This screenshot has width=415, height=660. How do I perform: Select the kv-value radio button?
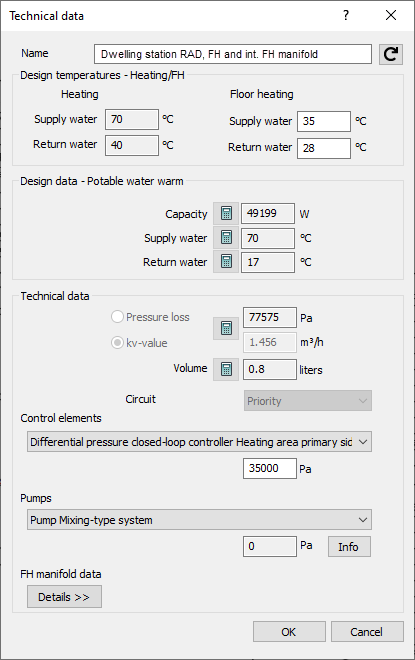click(117, 343)
